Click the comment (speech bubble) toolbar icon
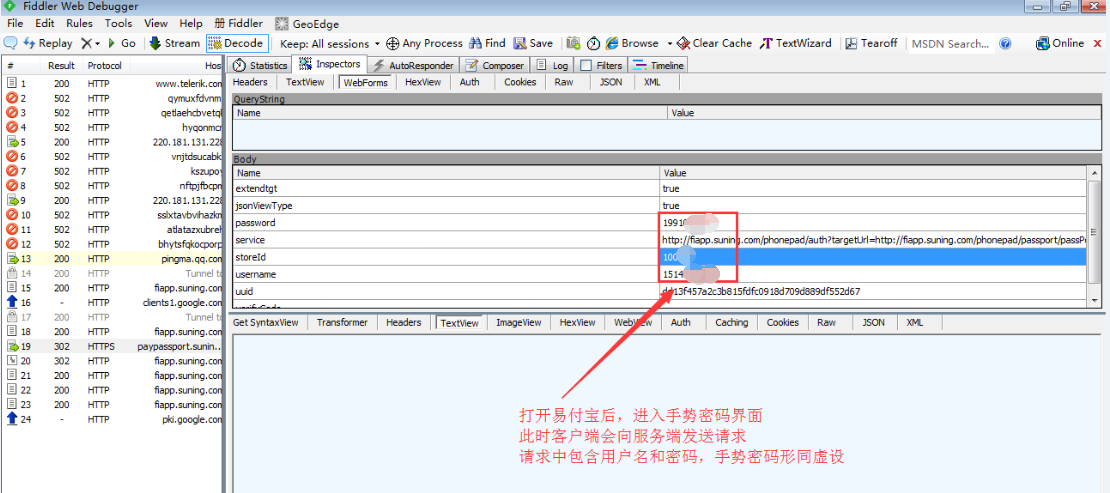The image size is (1110, 493). click(11, 43)
